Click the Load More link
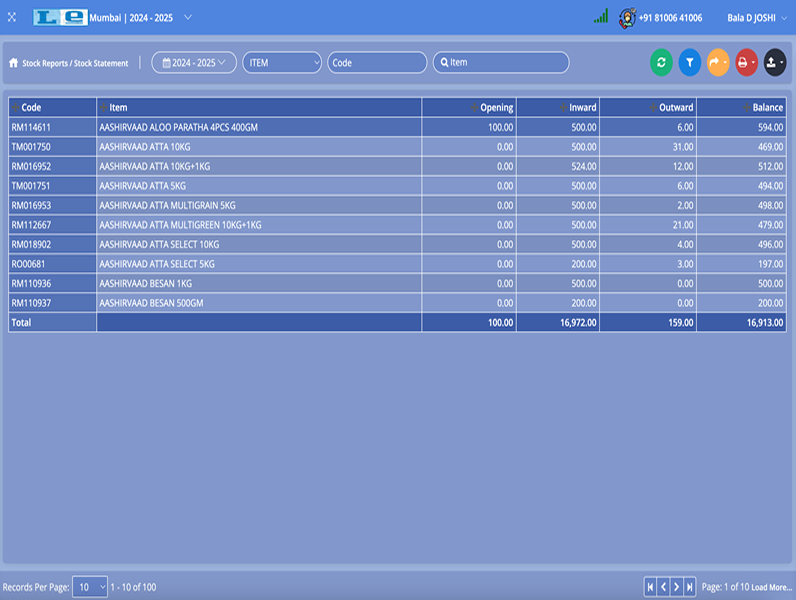Screen dimensions: 796x600 point(772,587)
